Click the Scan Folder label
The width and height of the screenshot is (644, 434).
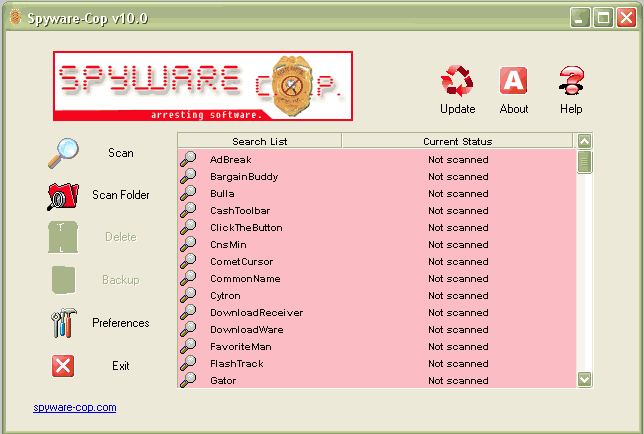pos(121,195)
